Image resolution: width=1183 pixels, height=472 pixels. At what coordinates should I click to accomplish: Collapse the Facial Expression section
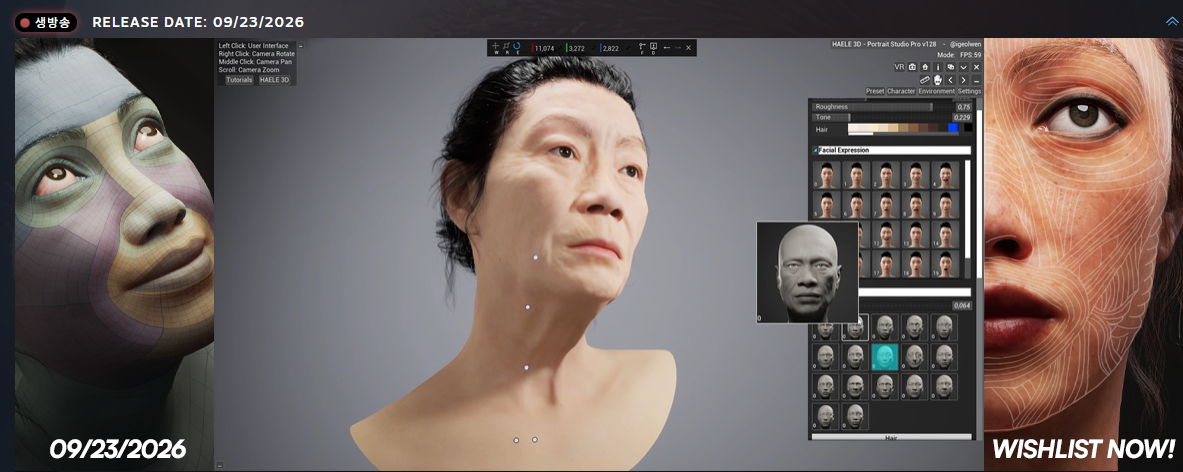click(x=816, y=150)
